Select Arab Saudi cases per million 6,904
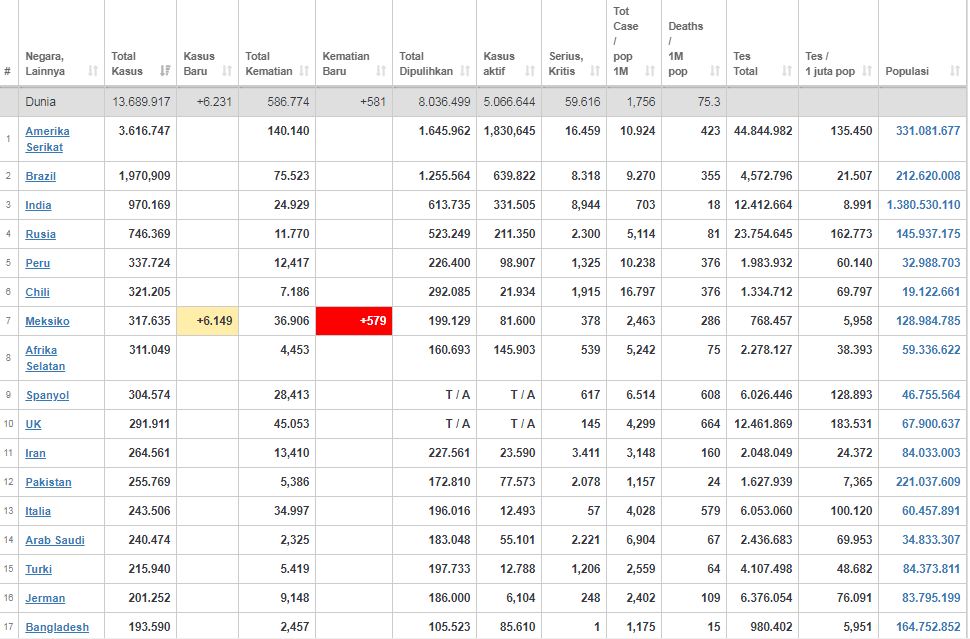970x639 pixels. pyautogui.click(x=640, y=541)
